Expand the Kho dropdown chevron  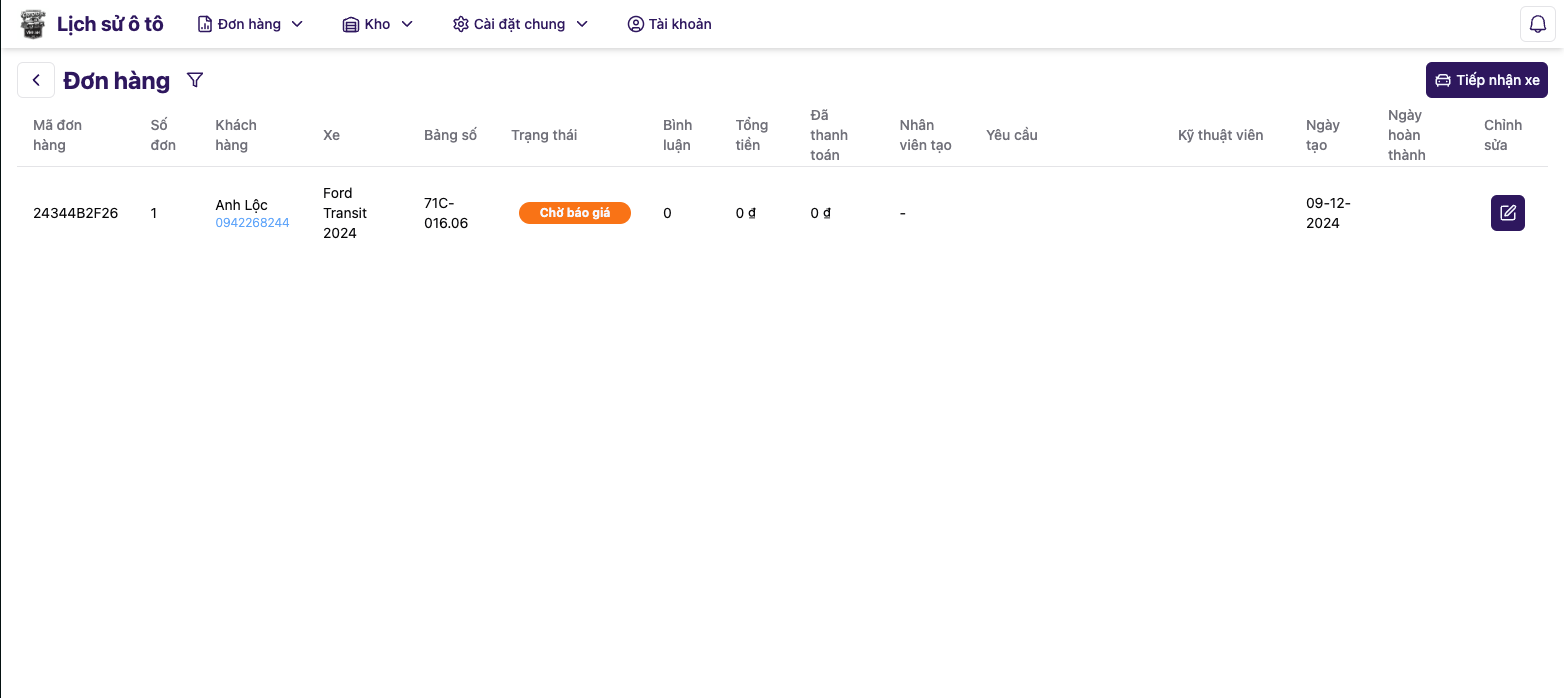[x=407, y=24]
